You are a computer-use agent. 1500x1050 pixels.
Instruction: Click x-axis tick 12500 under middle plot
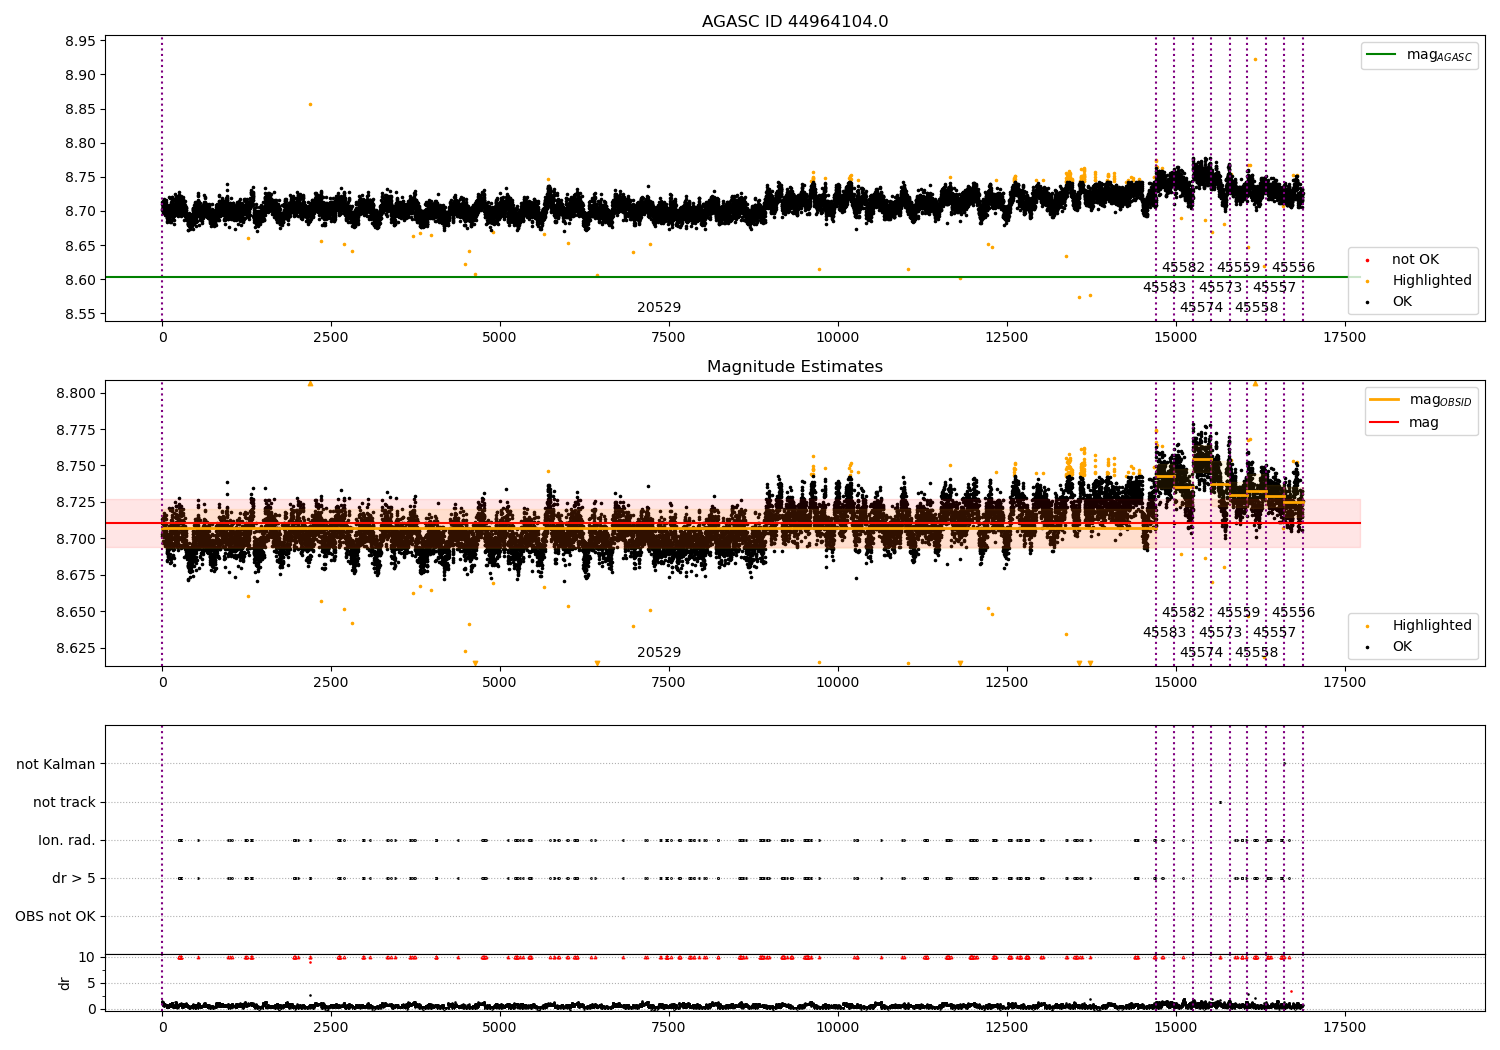pos(1006,683)
